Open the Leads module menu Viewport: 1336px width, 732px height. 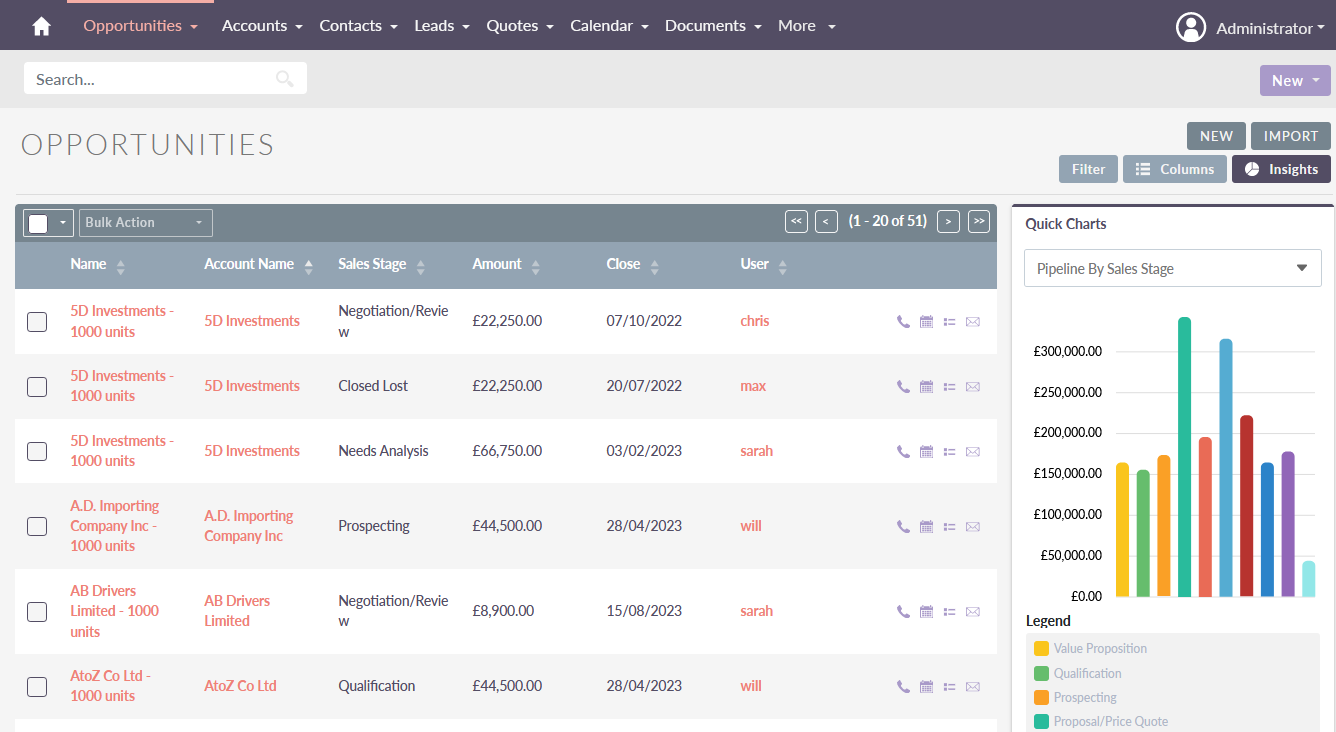[442, 26]
